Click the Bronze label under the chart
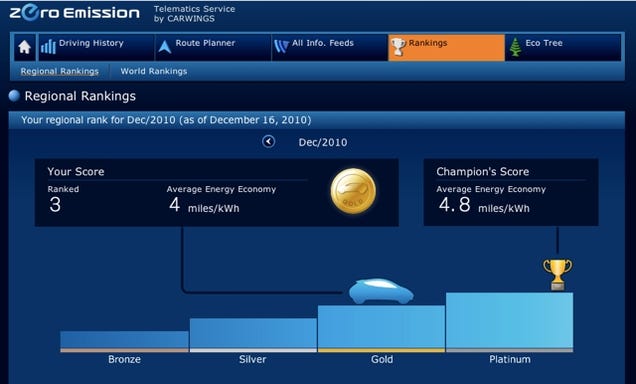The width and height of the screenshot is (636, 384). point(125,359)
